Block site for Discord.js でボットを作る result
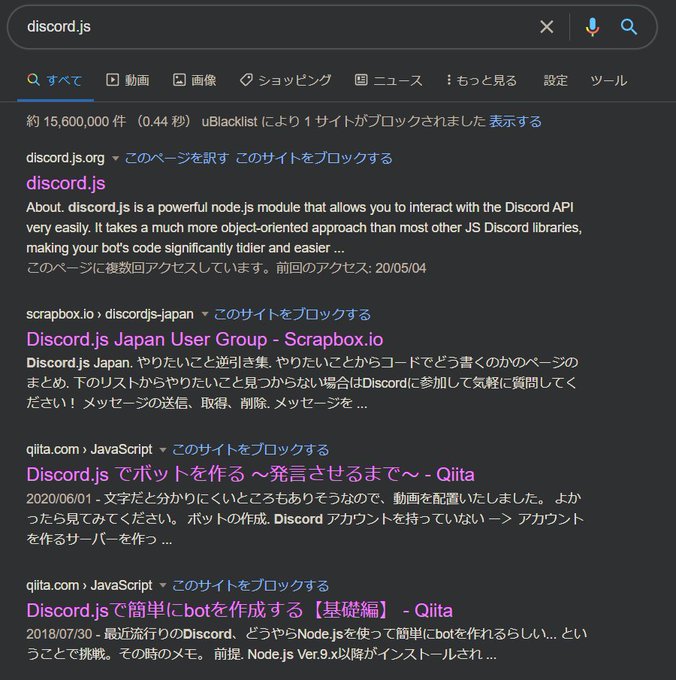 [x=251, y=450]
